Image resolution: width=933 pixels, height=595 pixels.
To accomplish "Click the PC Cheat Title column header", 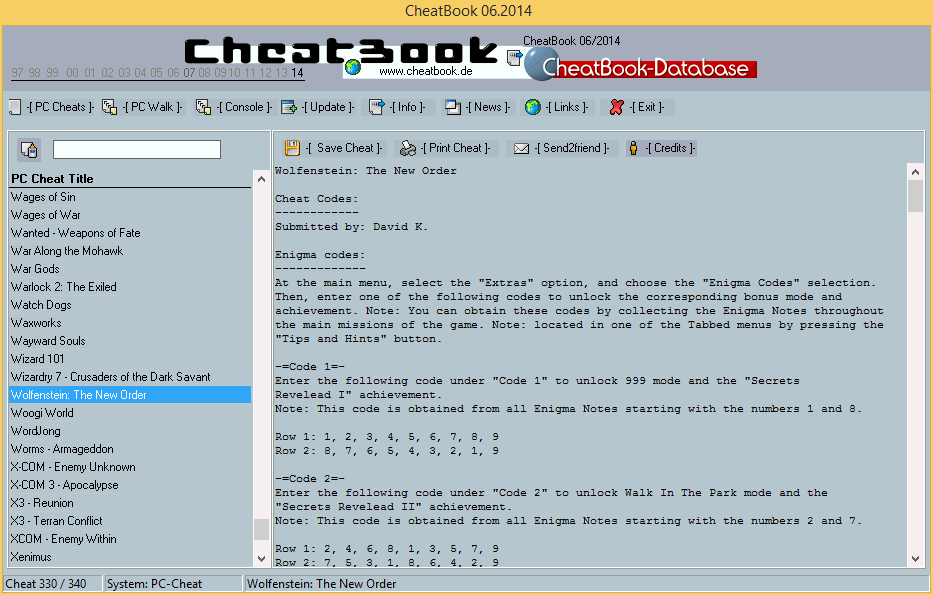I will (x=130, y=178).
